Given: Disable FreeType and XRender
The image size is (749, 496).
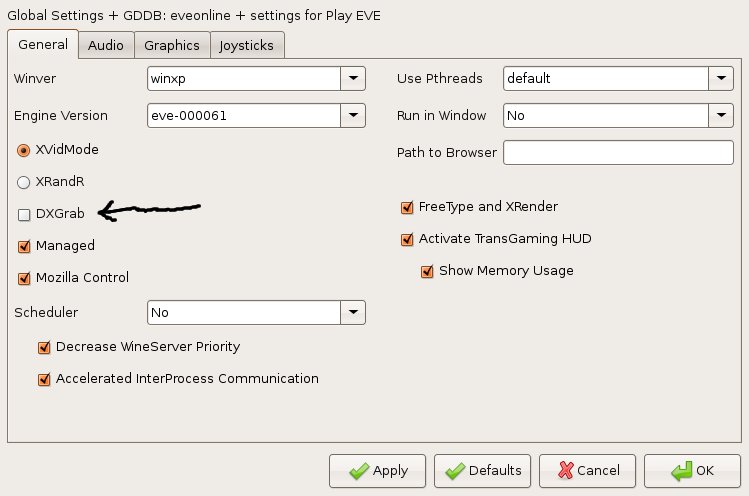Looking at the screenshot, I should [x=407, y=207].
